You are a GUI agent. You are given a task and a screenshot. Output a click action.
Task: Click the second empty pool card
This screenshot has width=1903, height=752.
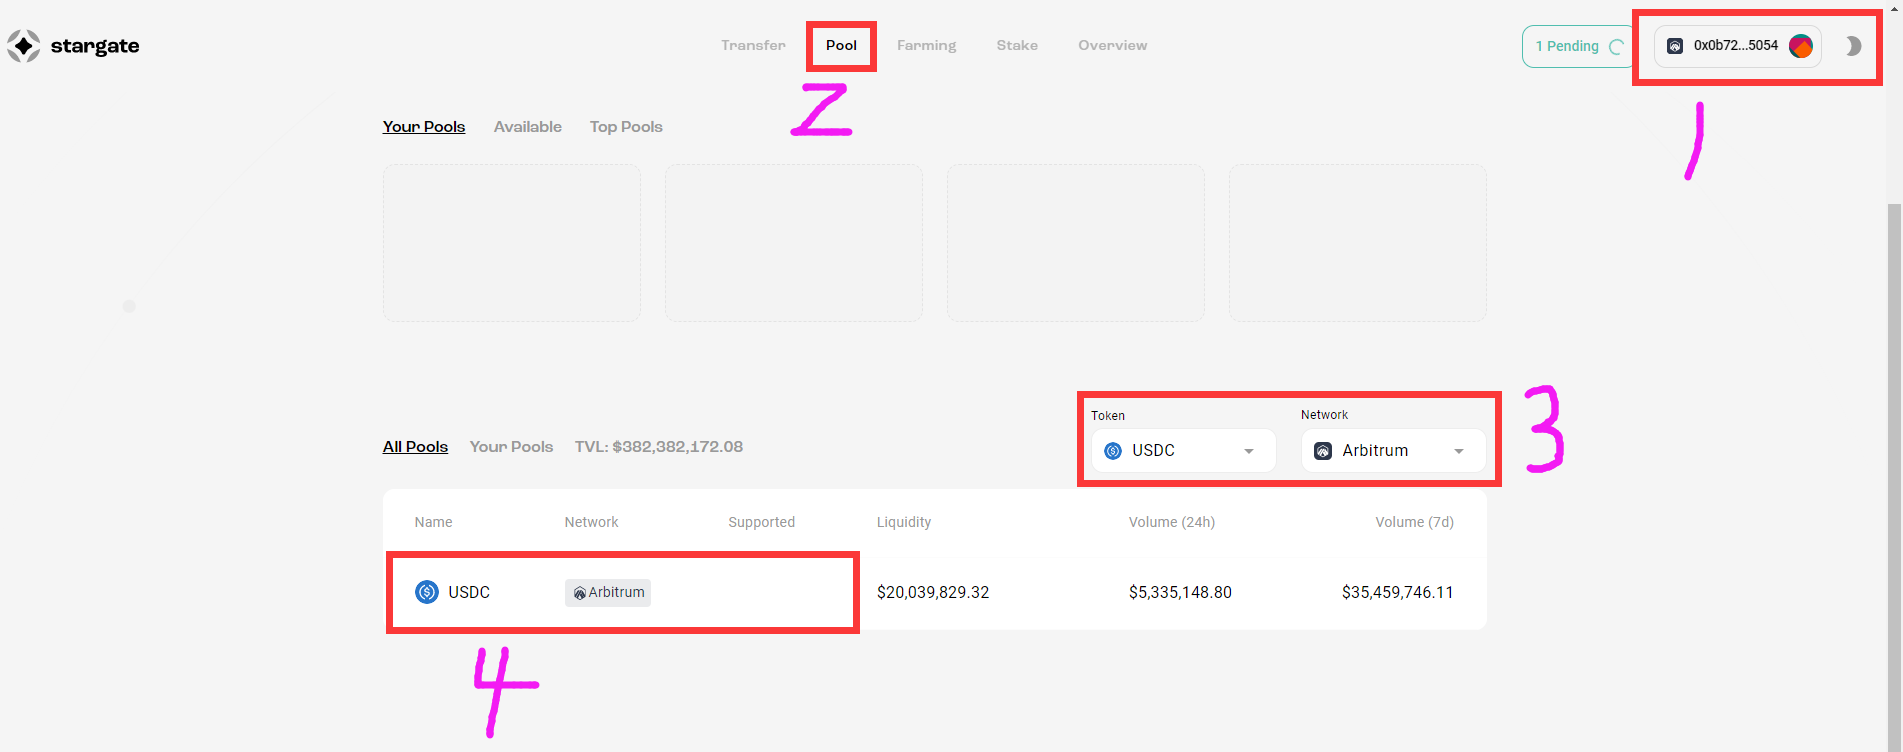click(794, 243)
